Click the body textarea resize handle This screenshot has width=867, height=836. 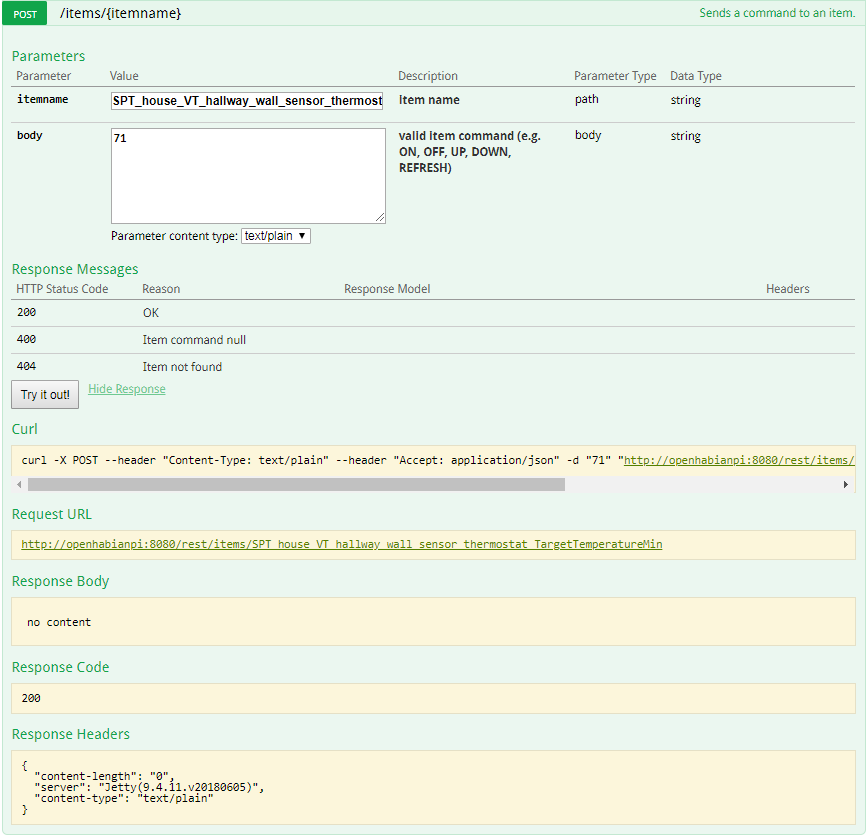coord(380,218)
